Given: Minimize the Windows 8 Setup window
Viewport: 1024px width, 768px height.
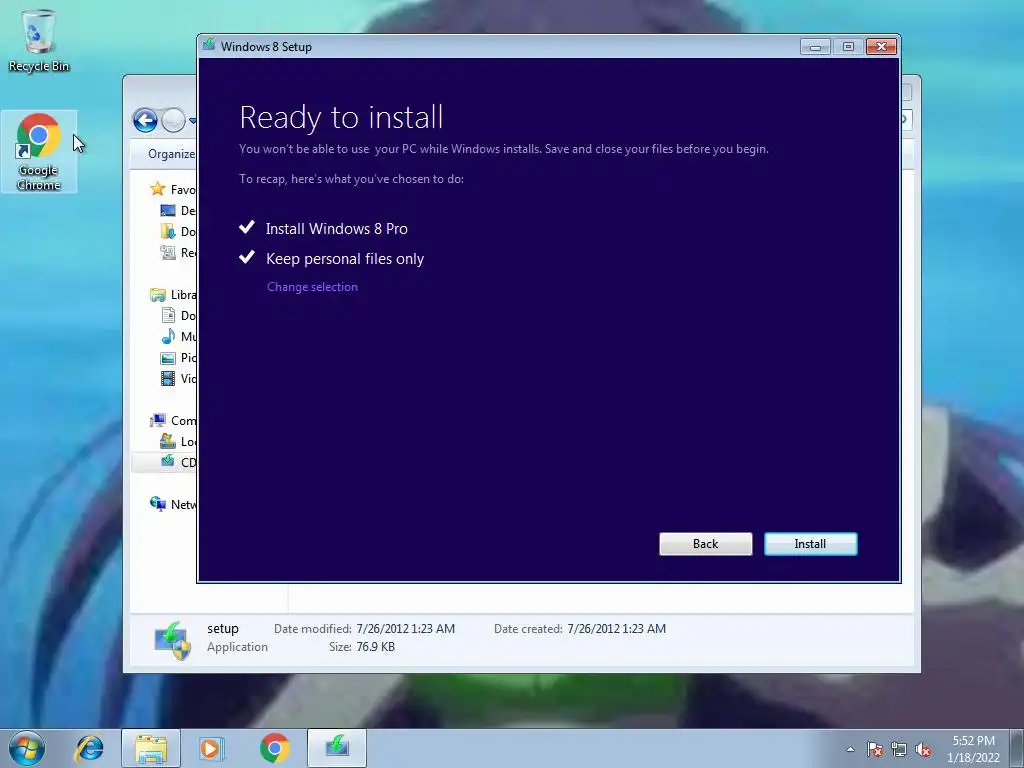Looking at the screenshot, I should point(815,46).
